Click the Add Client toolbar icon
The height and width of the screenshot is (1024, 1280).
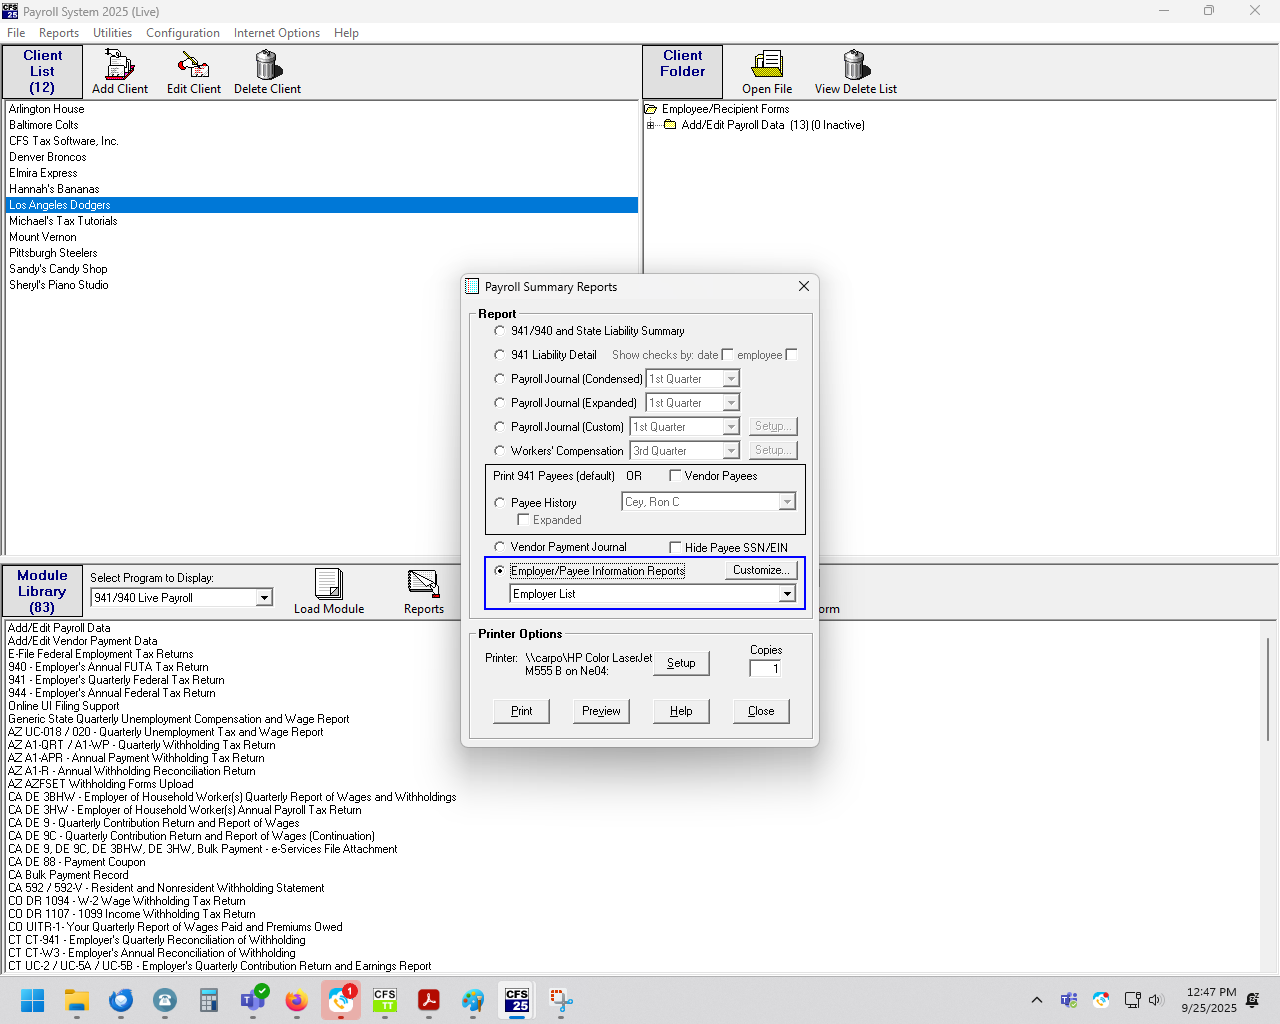[119, 66]
